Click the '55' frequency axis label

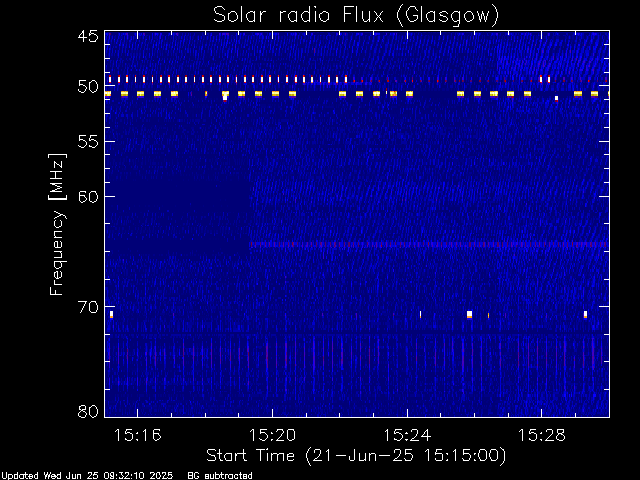tap(88, 142)
